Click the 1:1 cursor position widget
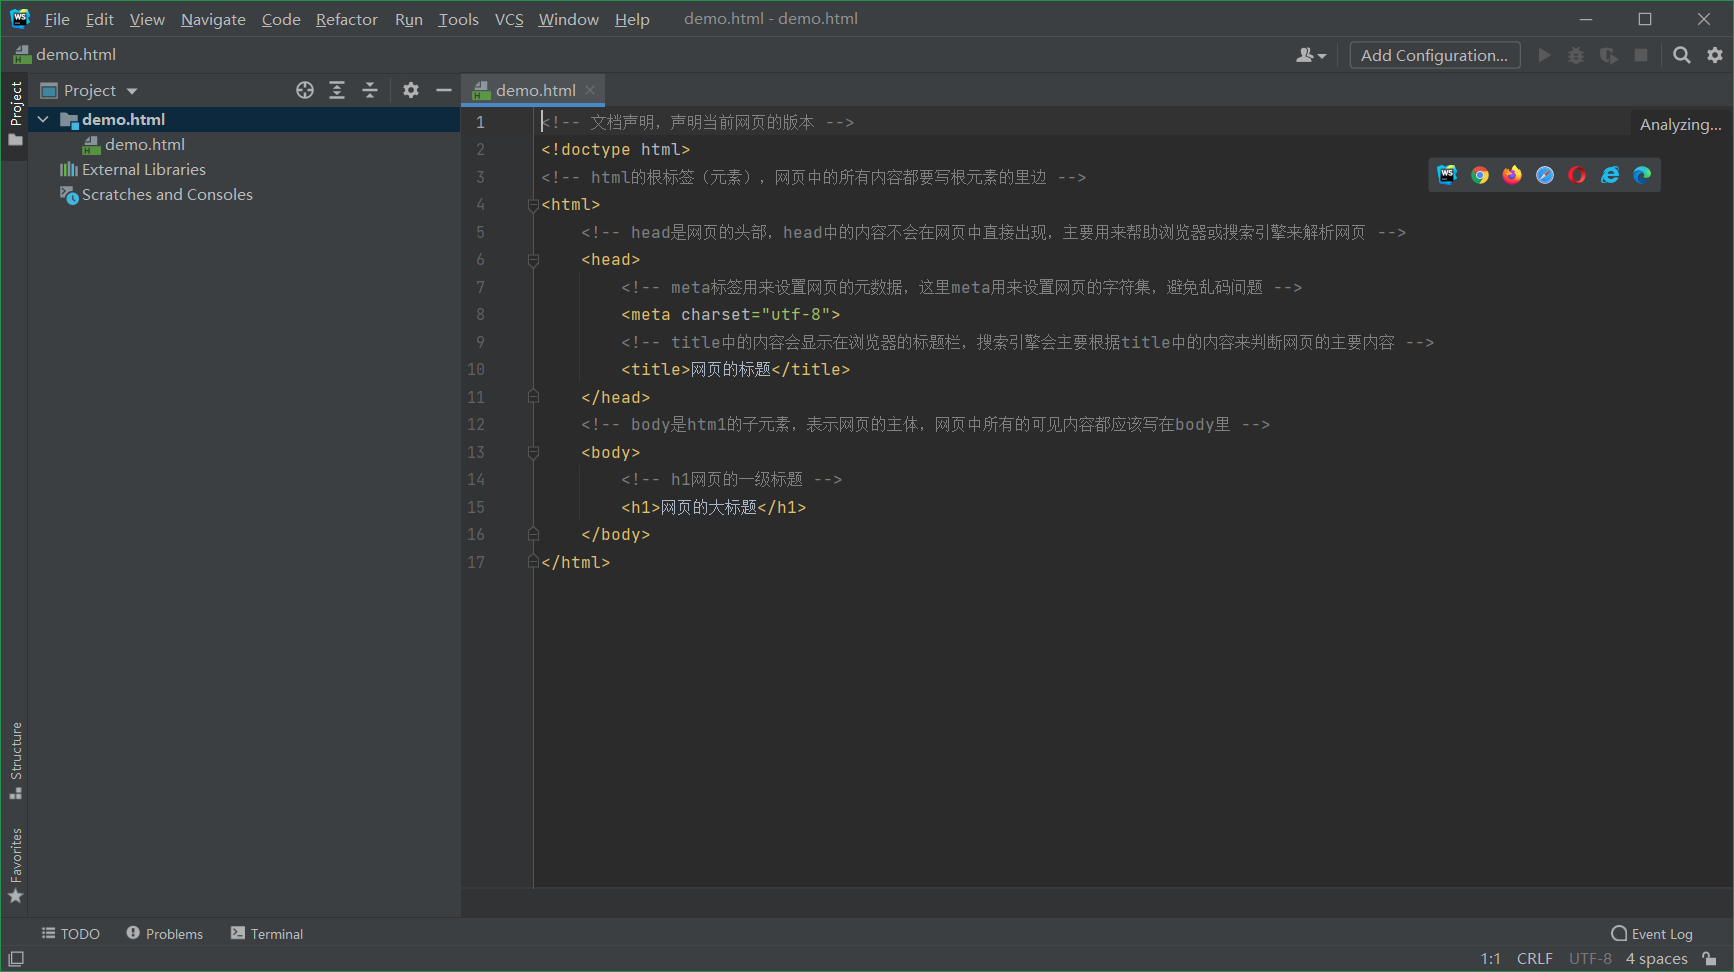Viewport: 1734px width, 972px height. coord(1490,958)
